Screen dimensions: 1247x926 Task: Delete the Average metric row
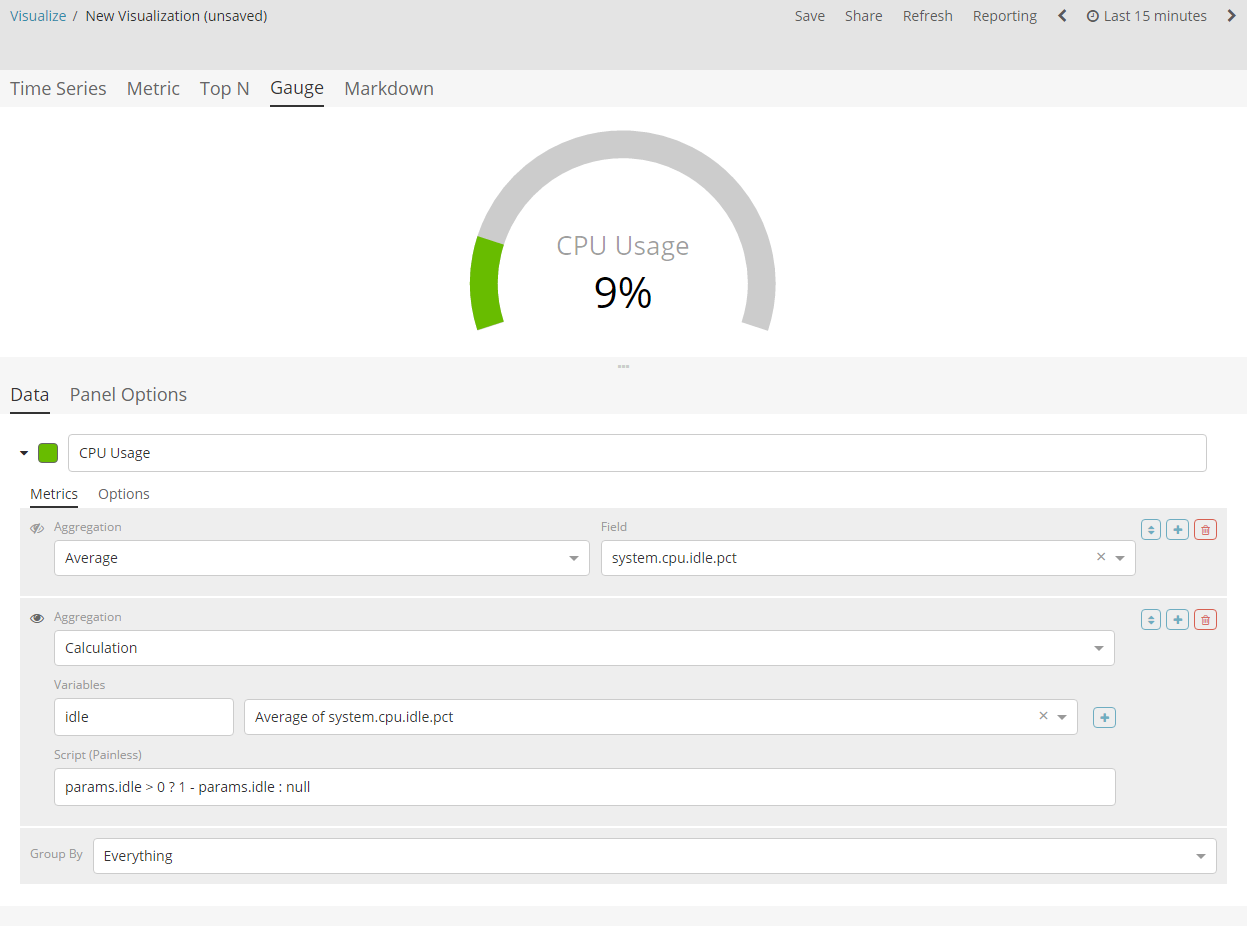tap(1205, 530)
